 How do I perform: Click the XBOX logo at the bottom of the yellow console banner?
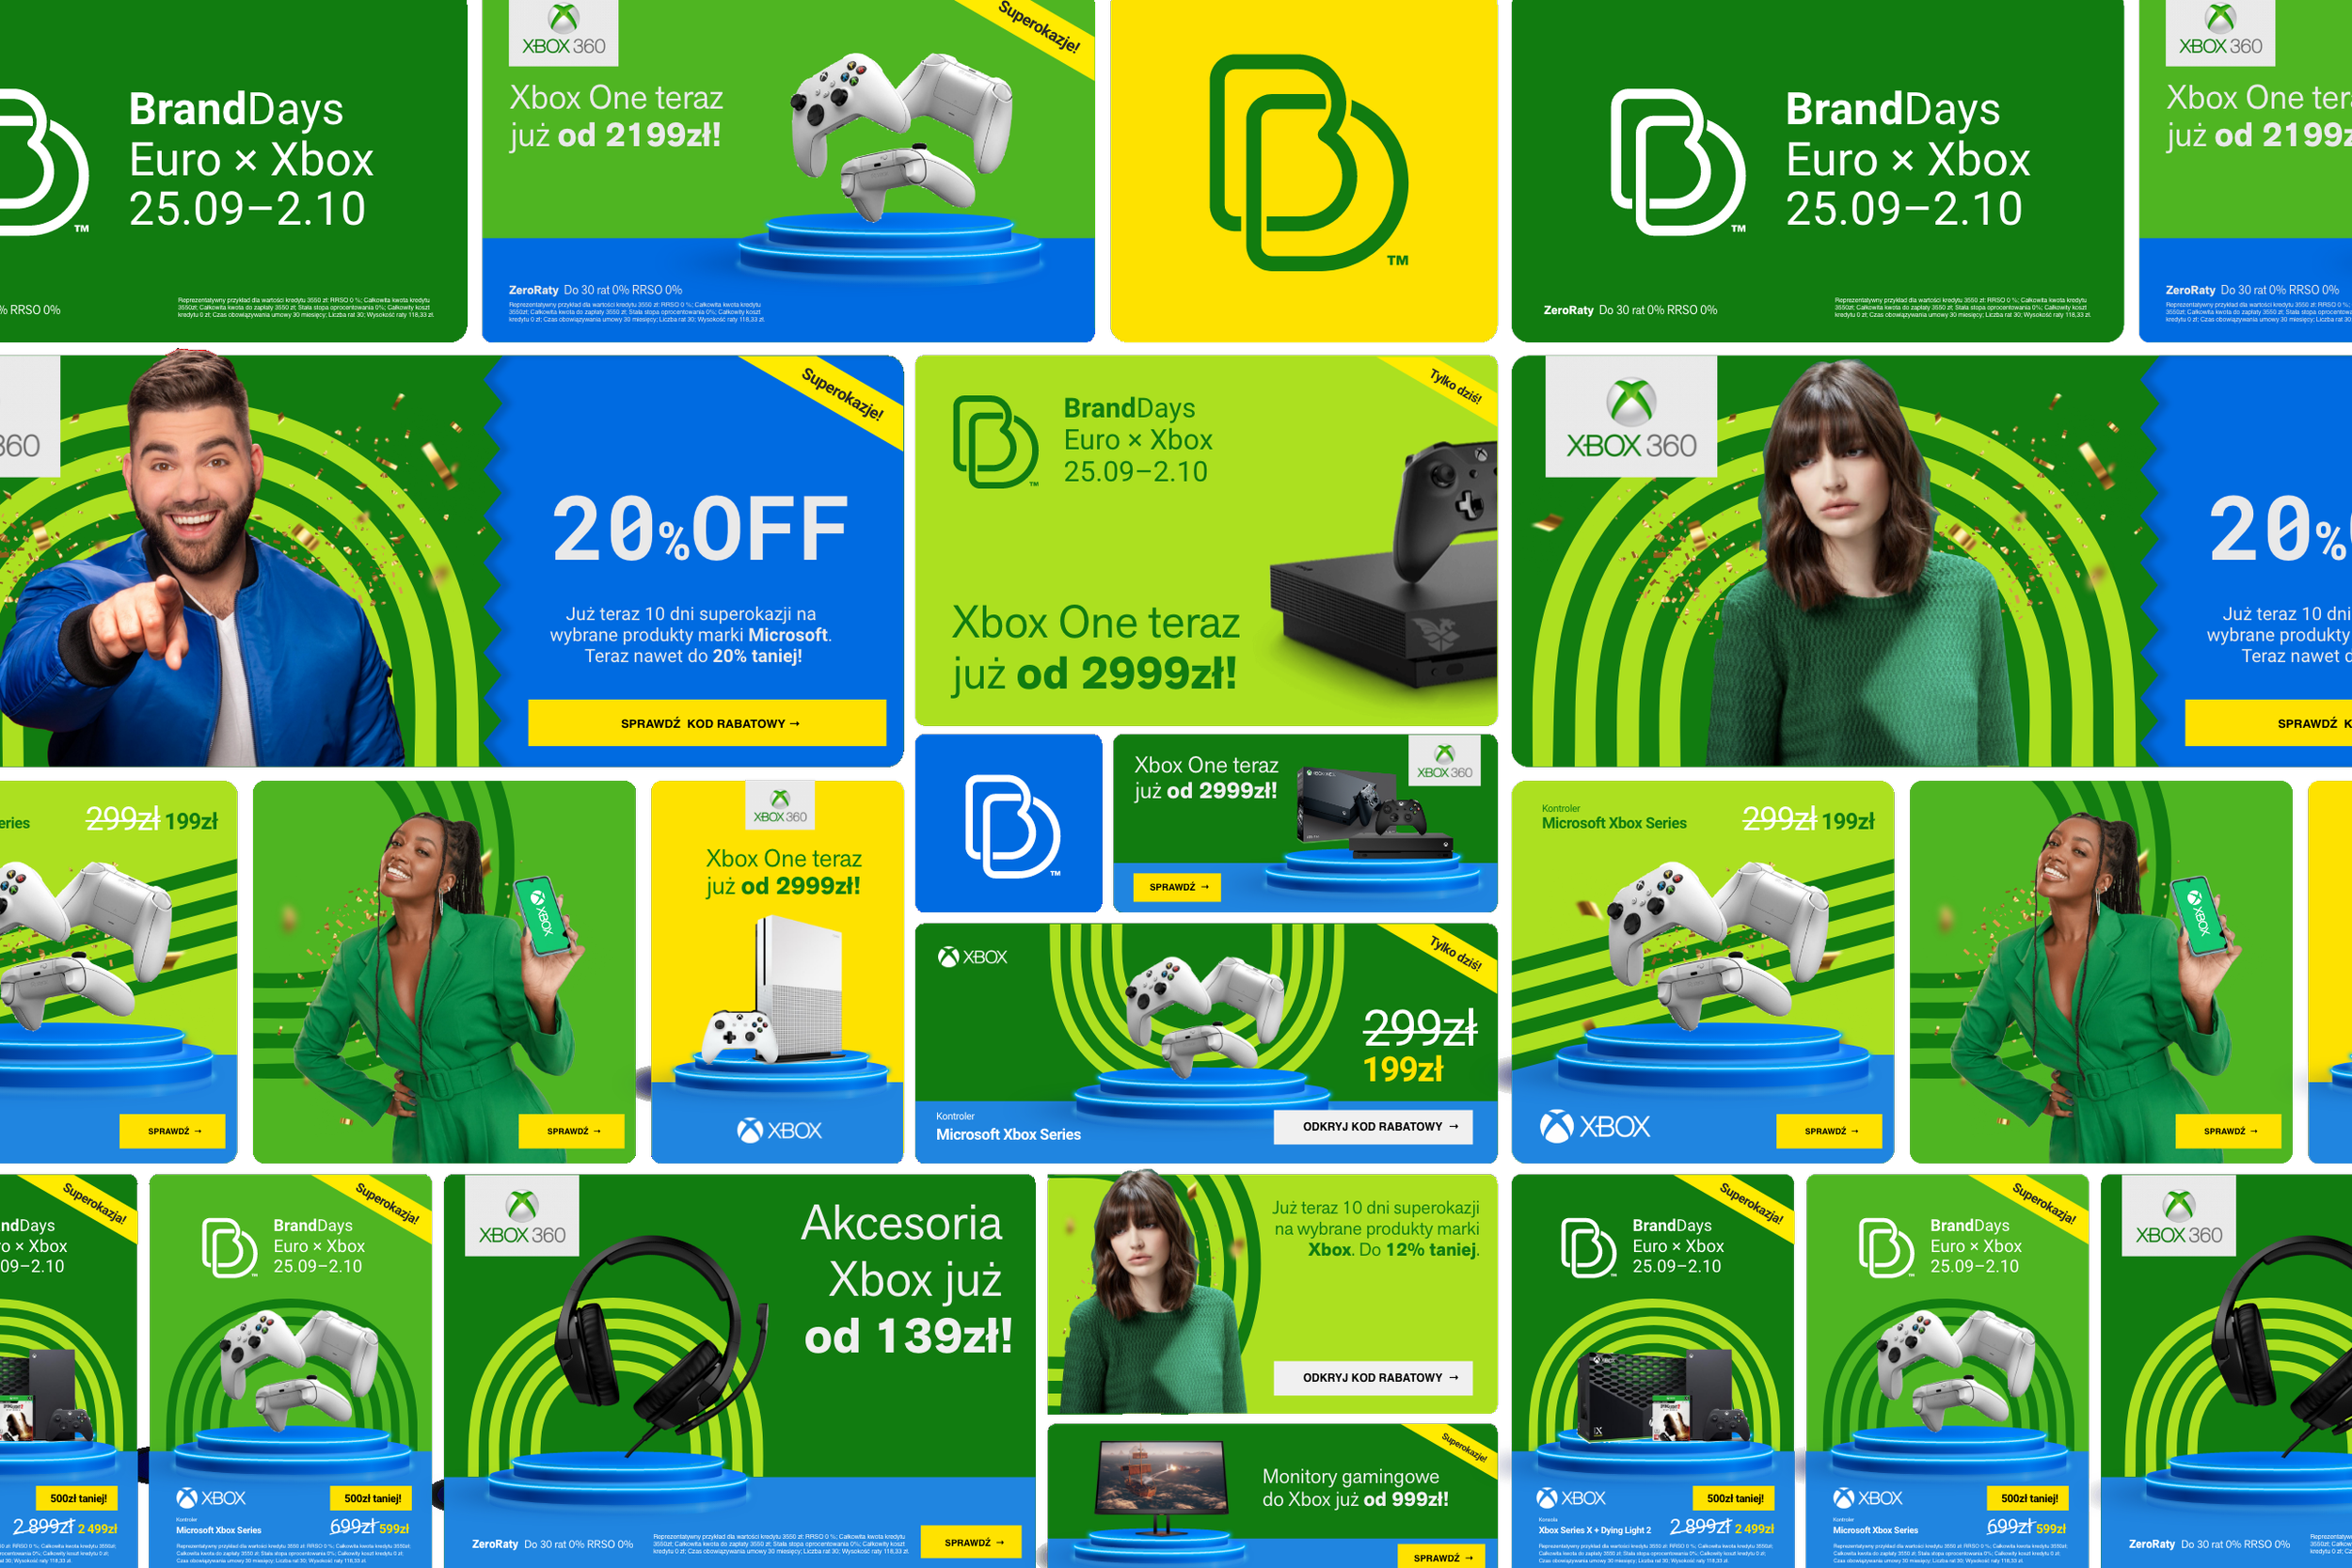tap(779, 1130)
